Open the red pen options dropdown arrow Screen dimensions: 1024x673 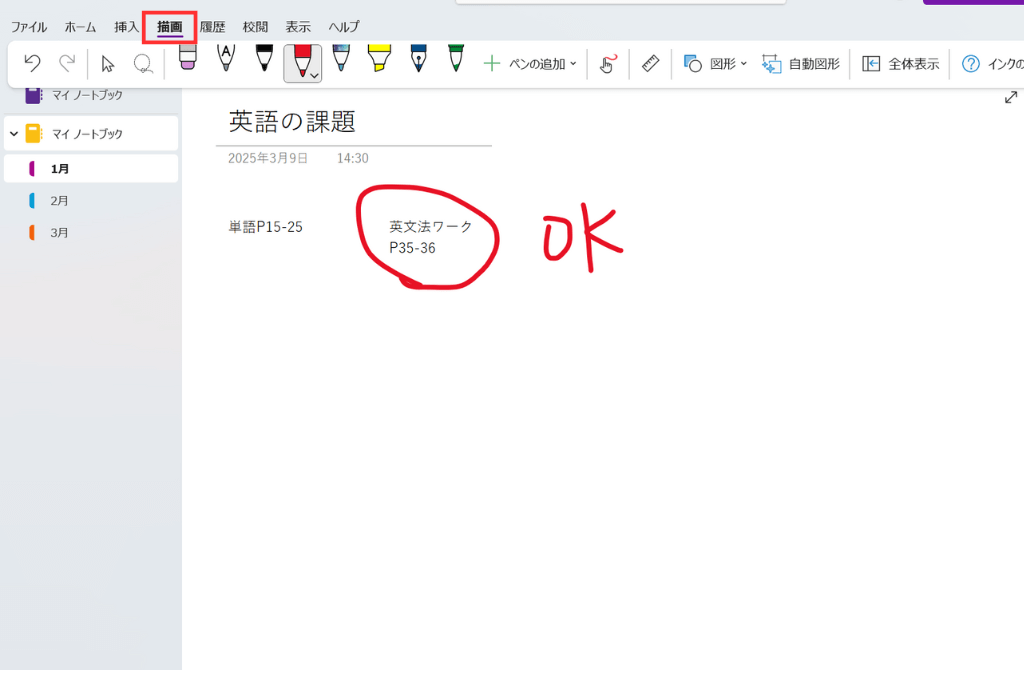[x=314, y=75]
